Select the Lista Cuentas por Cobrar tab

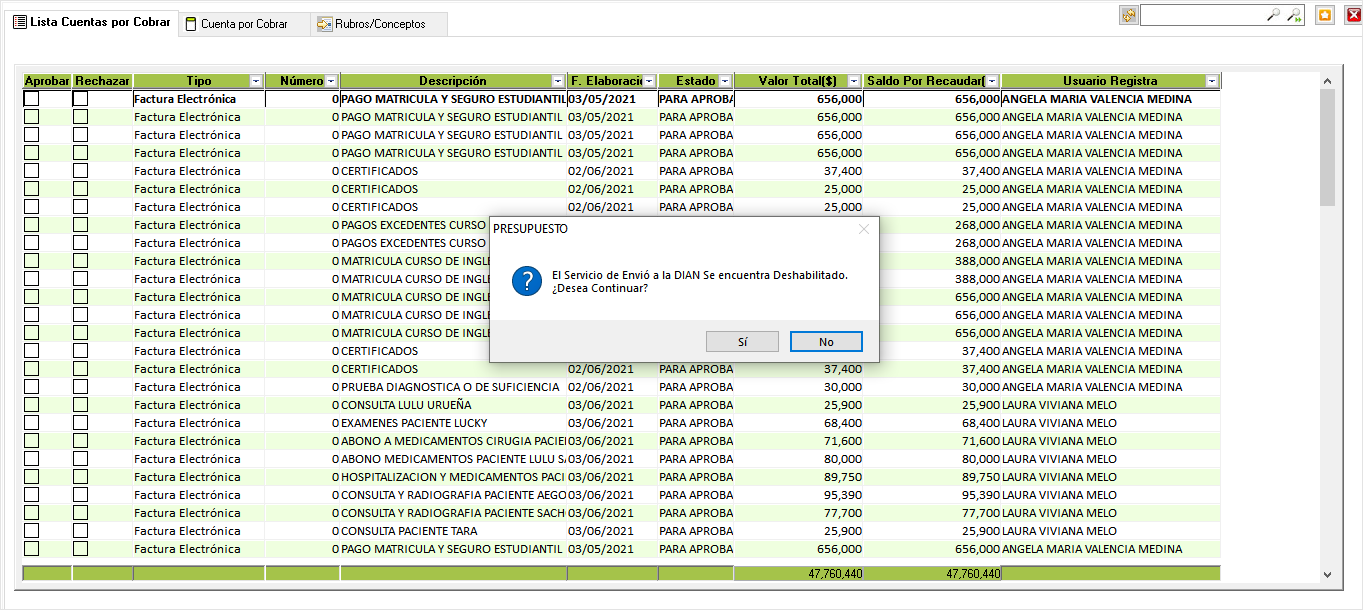tap(92, 22)
